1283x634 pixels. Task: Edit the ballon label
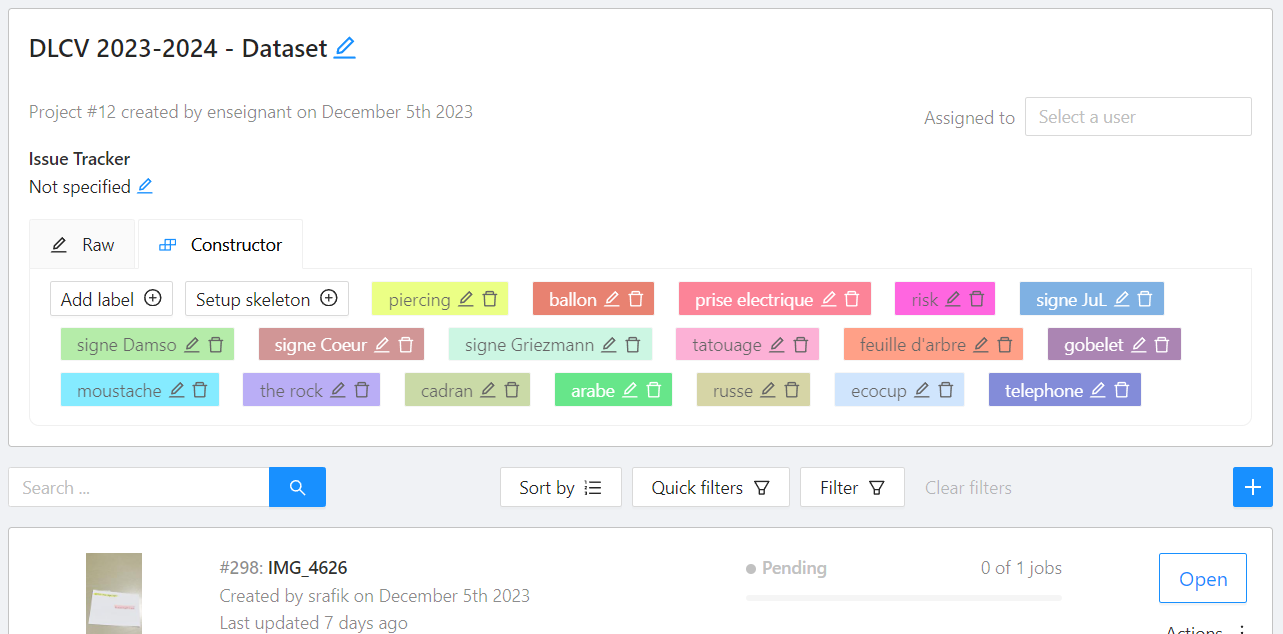coord(612,299)
